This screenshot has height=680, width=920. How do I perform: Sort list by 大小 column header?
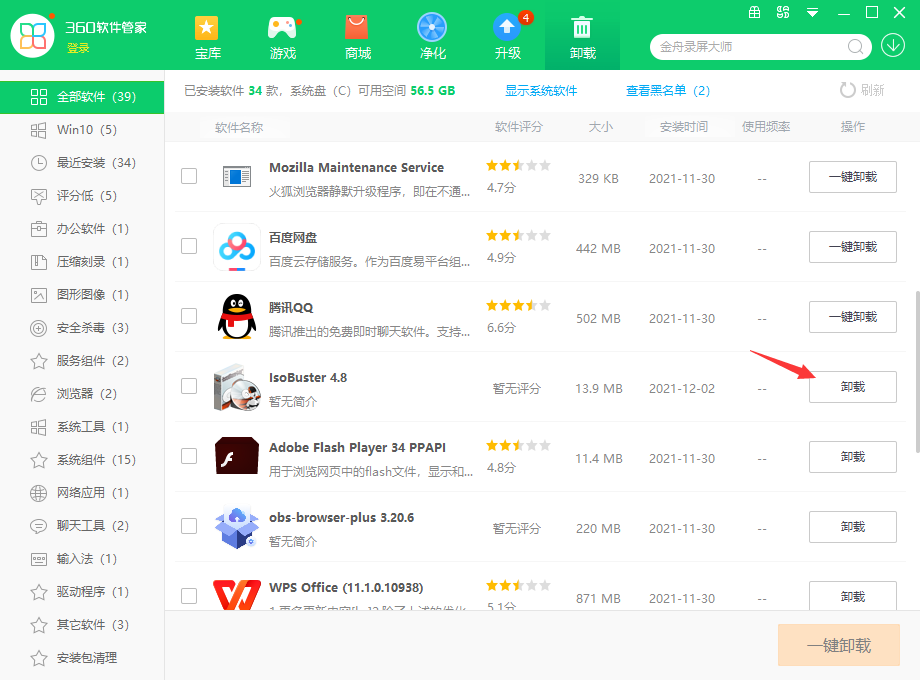coord(600,127)
